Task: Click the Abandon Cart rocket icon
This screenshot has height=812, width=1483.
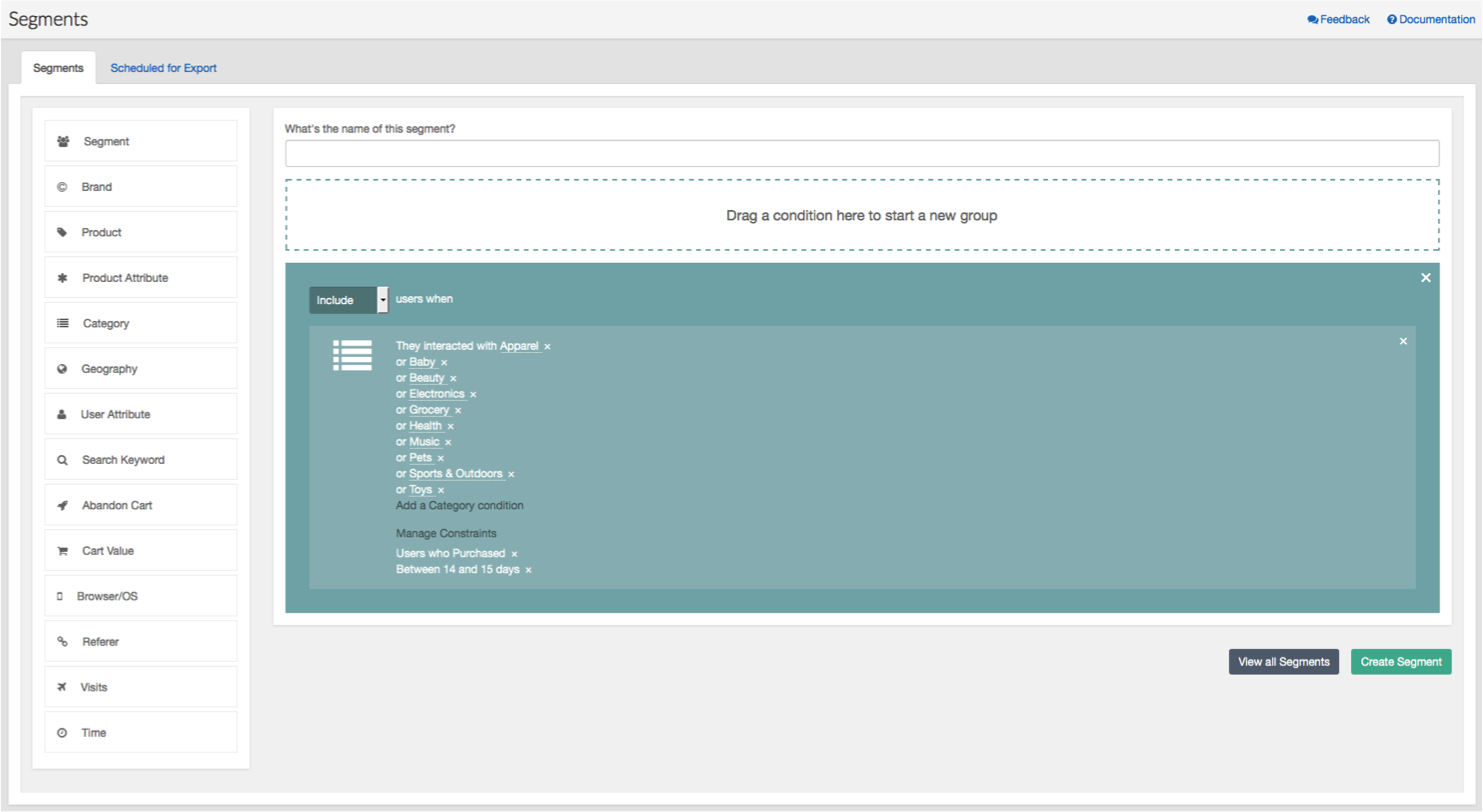Action: [62, 505]
